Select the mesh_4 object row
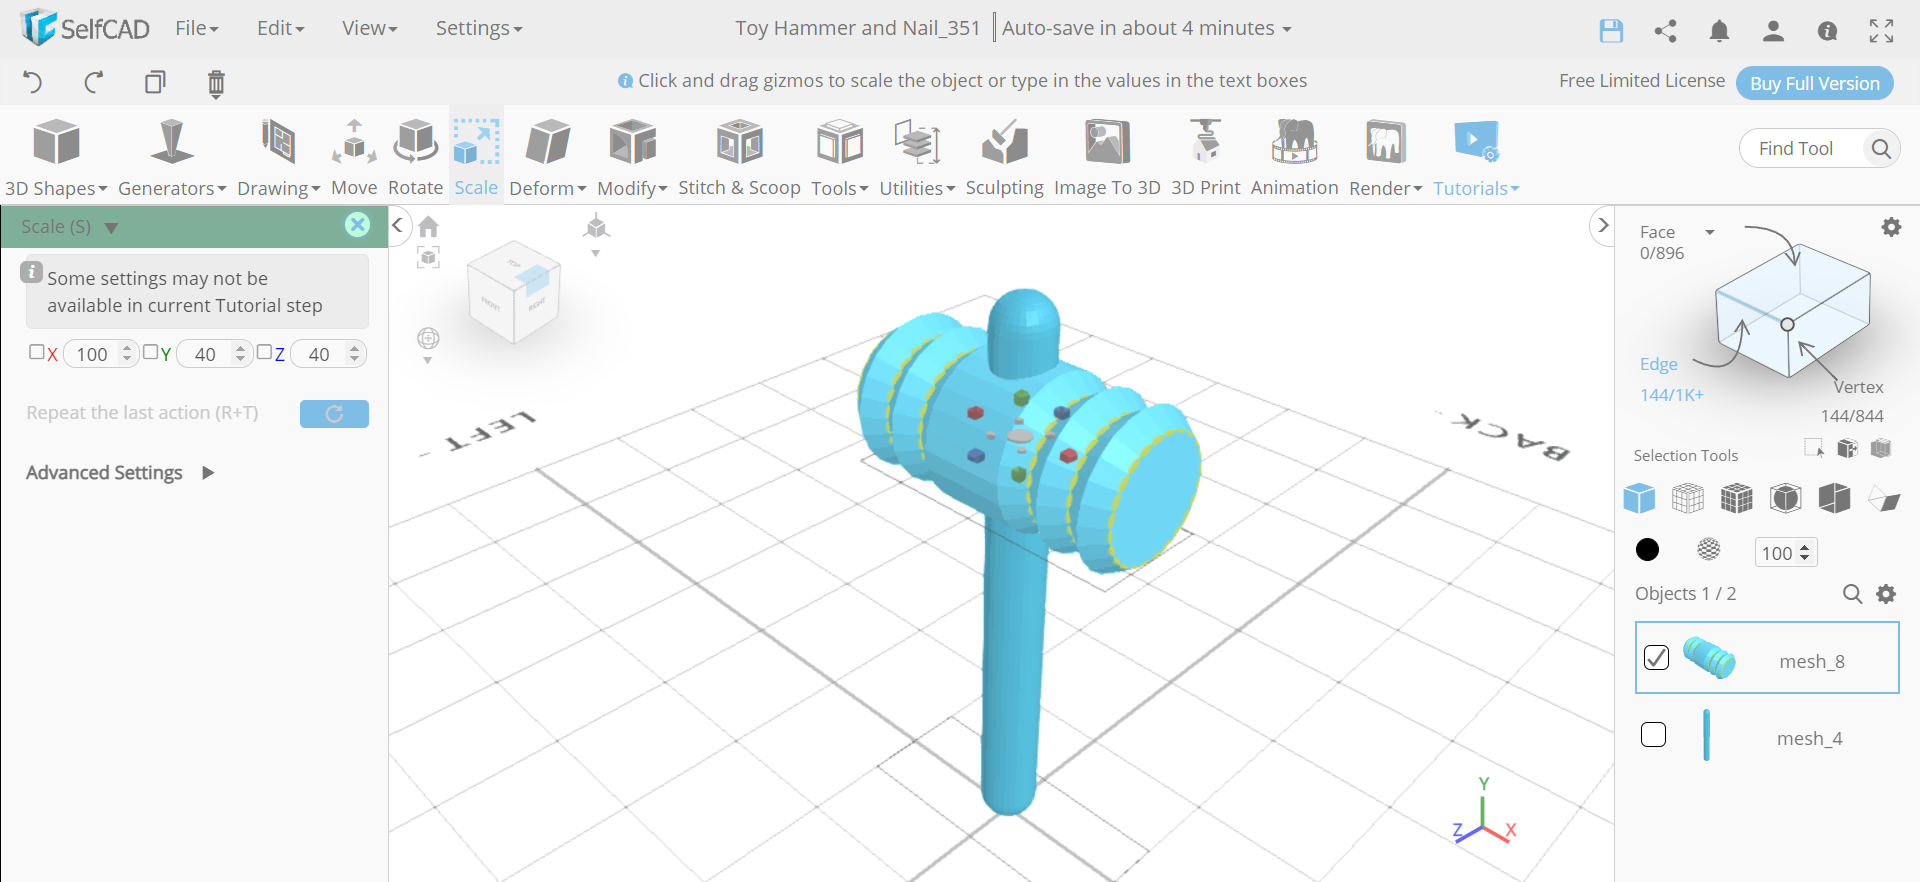 [x=1767, y=737]
